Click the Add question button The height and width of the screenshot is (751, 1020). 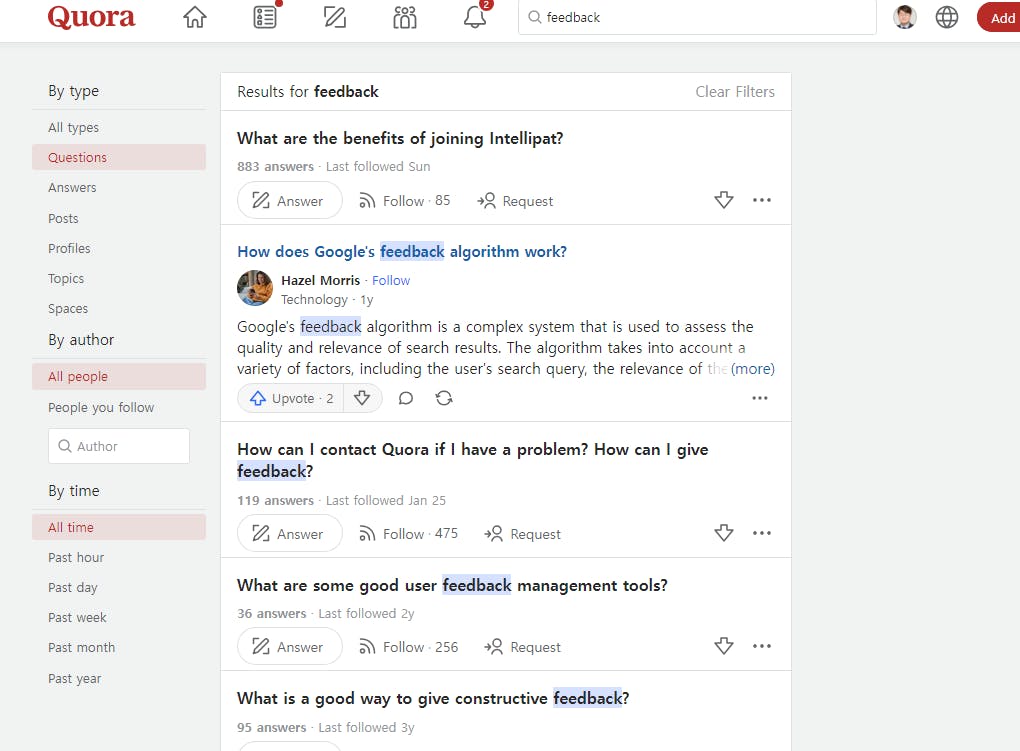pyautogui.click(x=999, y=18)
